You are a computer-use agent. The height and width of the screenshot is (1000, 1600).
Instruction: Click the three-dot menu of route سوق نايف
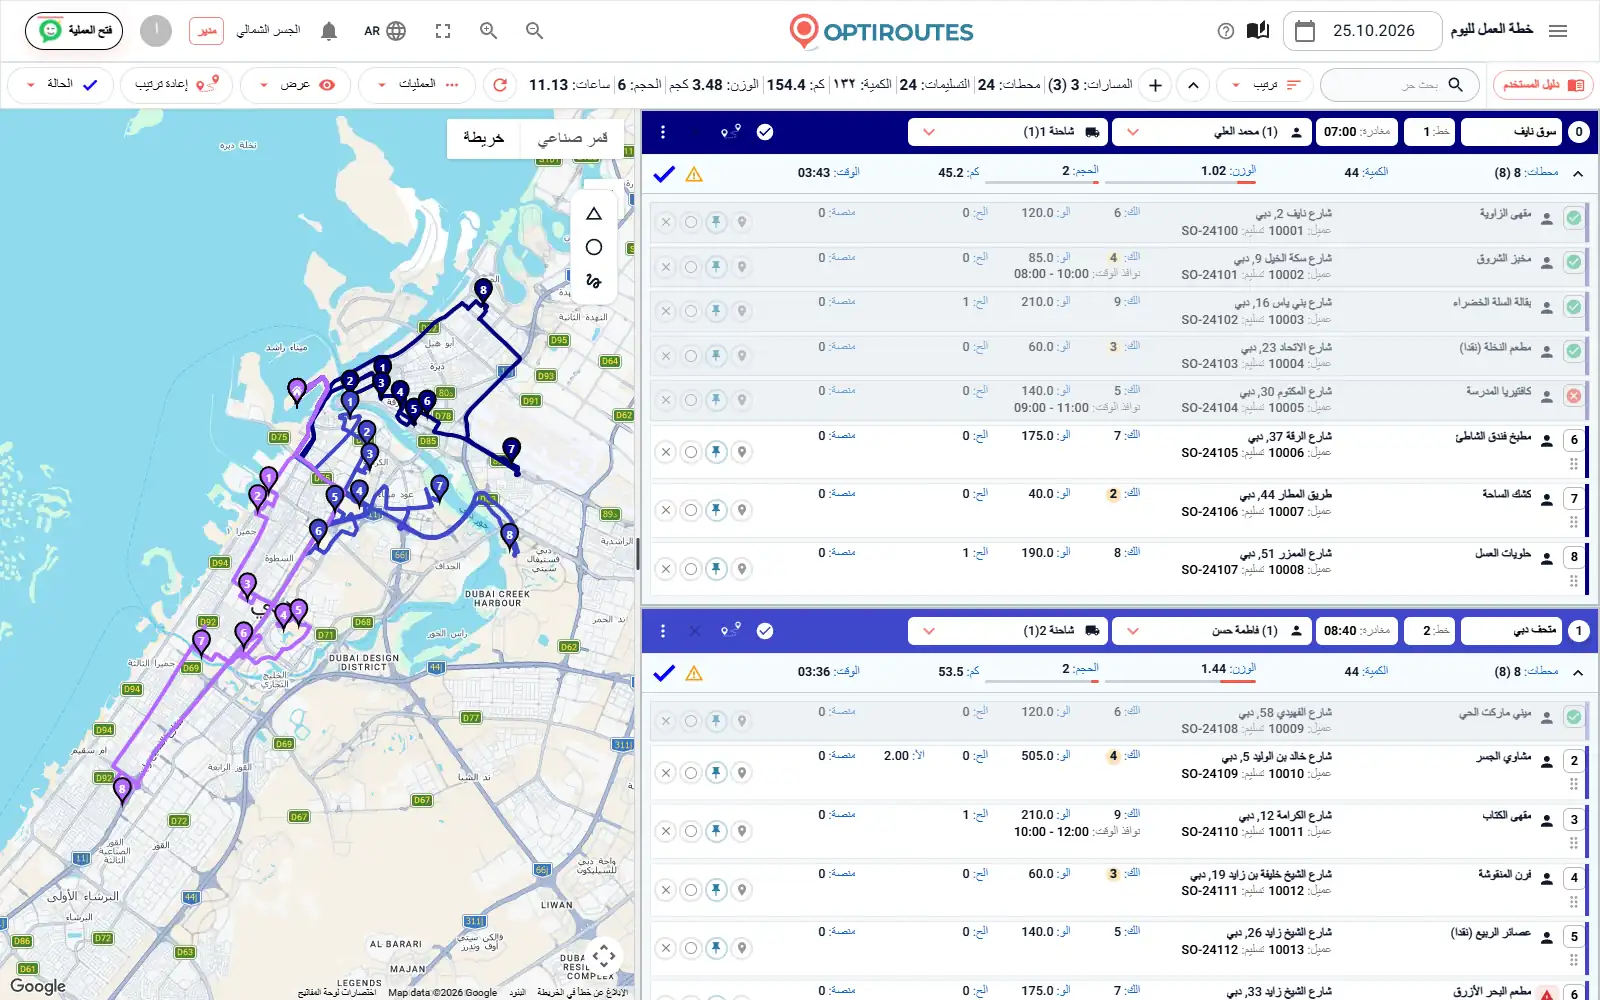click(x=663, y=132)
